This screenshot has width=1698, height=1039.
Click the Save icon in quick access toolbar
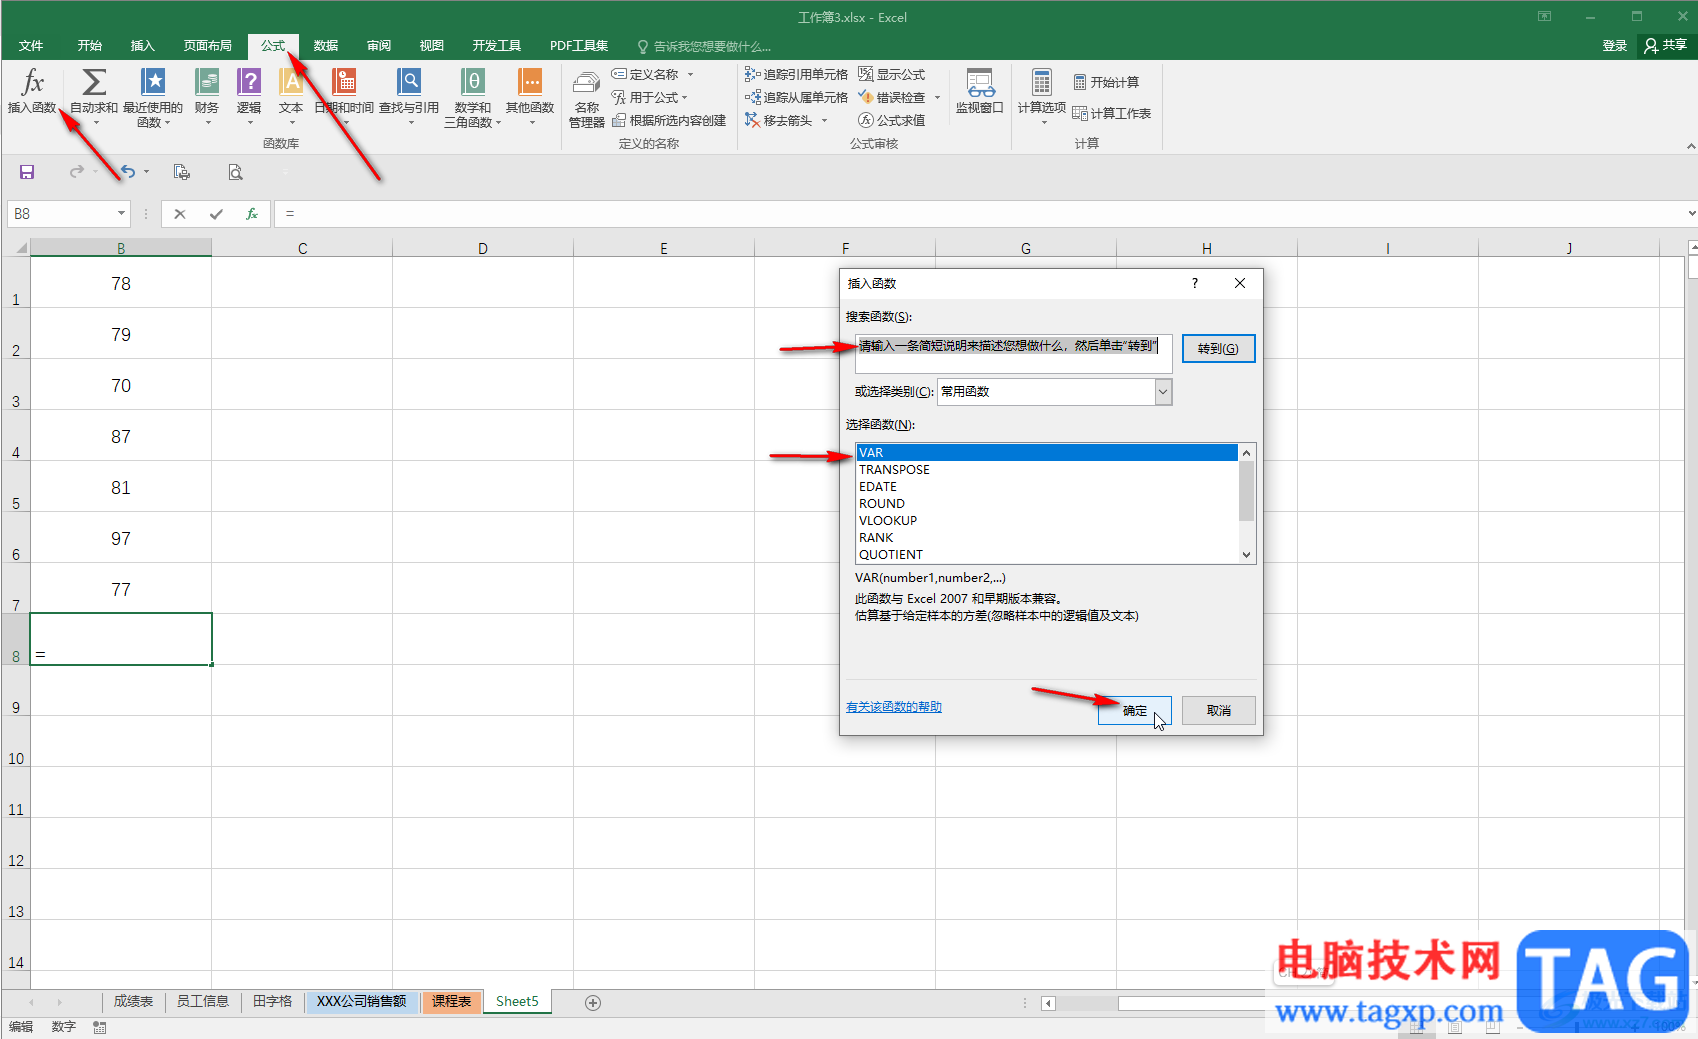tap(27, 172)
